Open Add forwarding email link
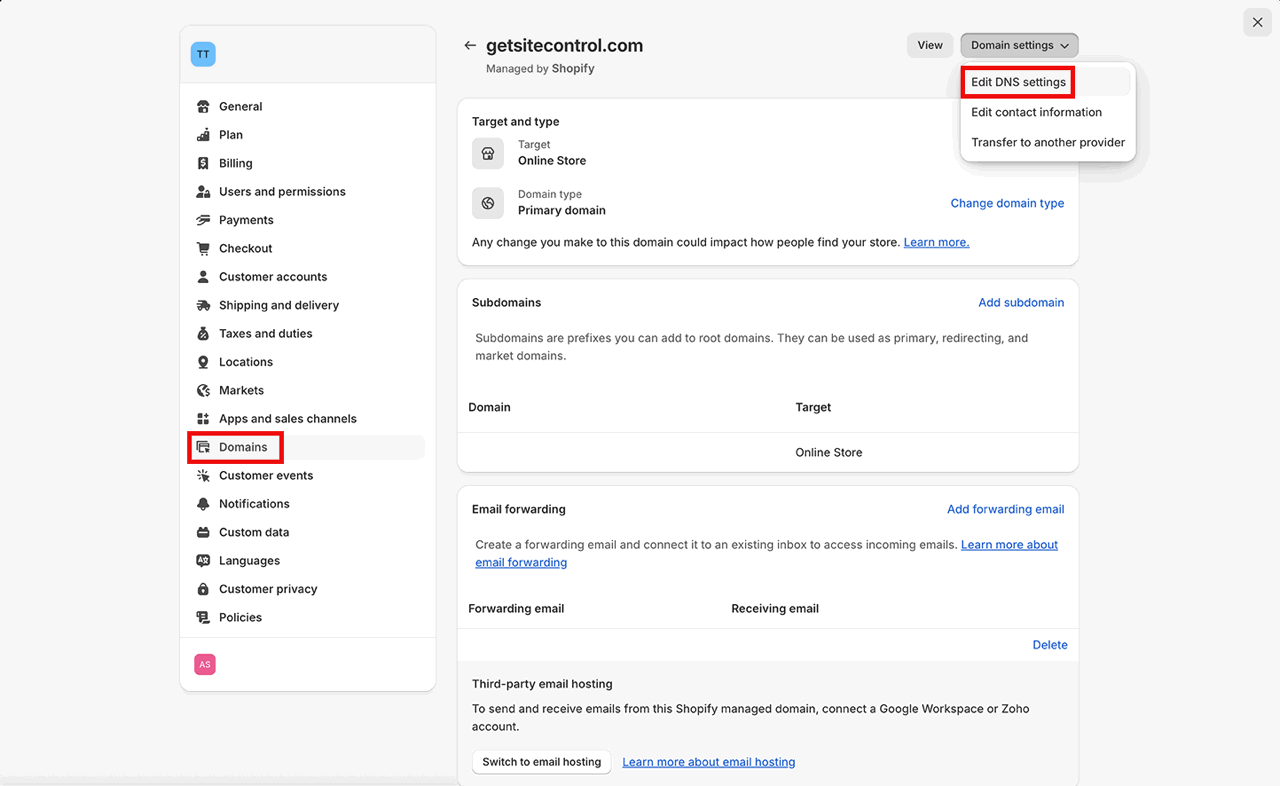Image resolution: width=1280 pixels, height=786 pixels. click(1005, 509)
